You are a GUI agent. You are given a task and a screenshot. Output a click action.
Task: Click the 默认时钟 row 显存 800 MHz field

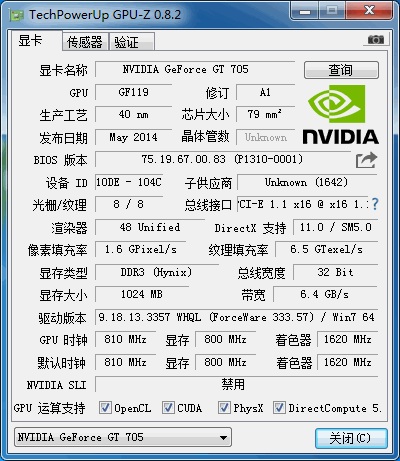click(226, 362)
